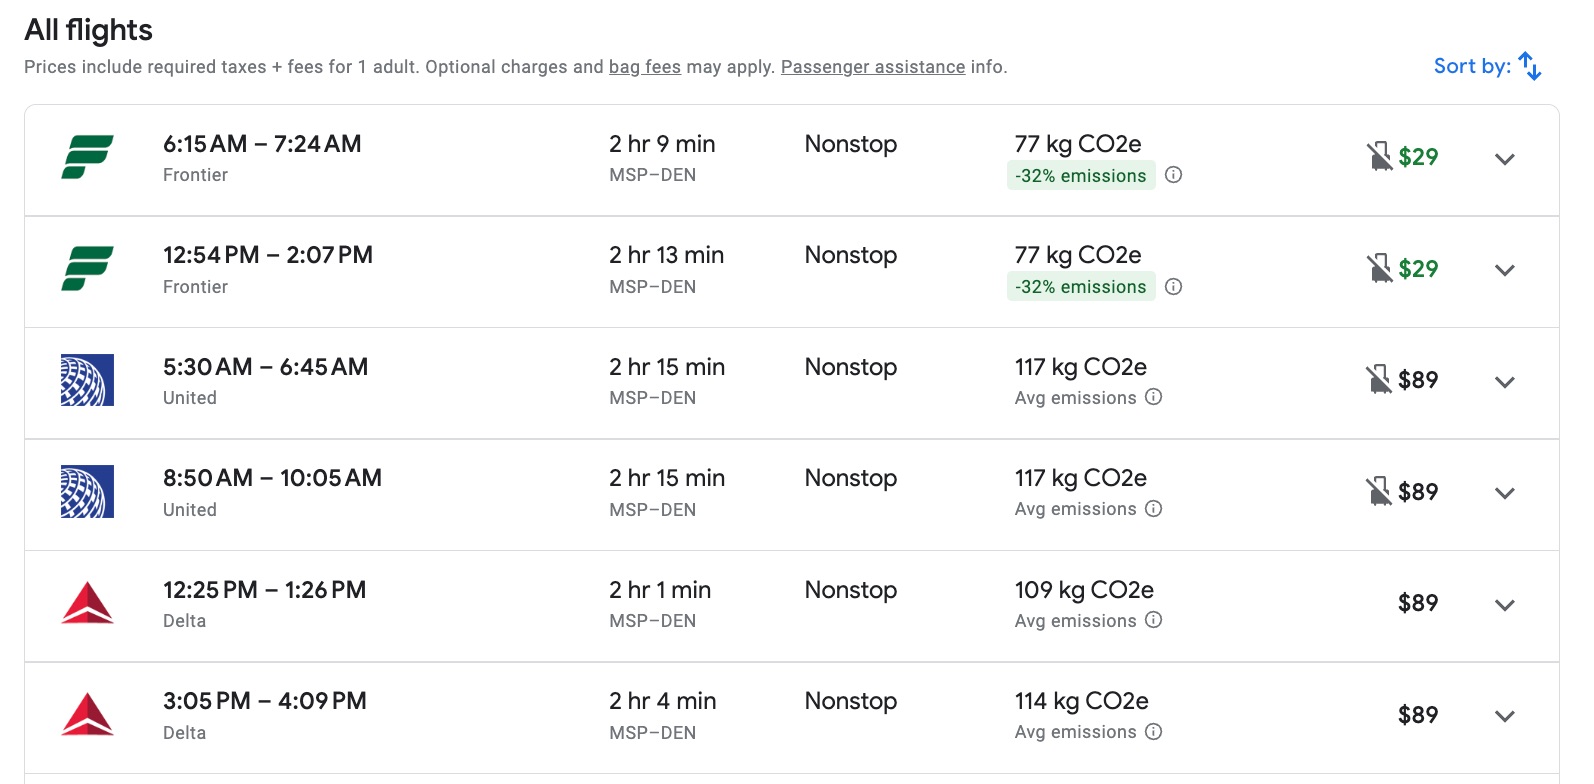1594x784 pixels.
Task: Open the sort arrows icon beside Sort by
Action: pos(1529,66)
